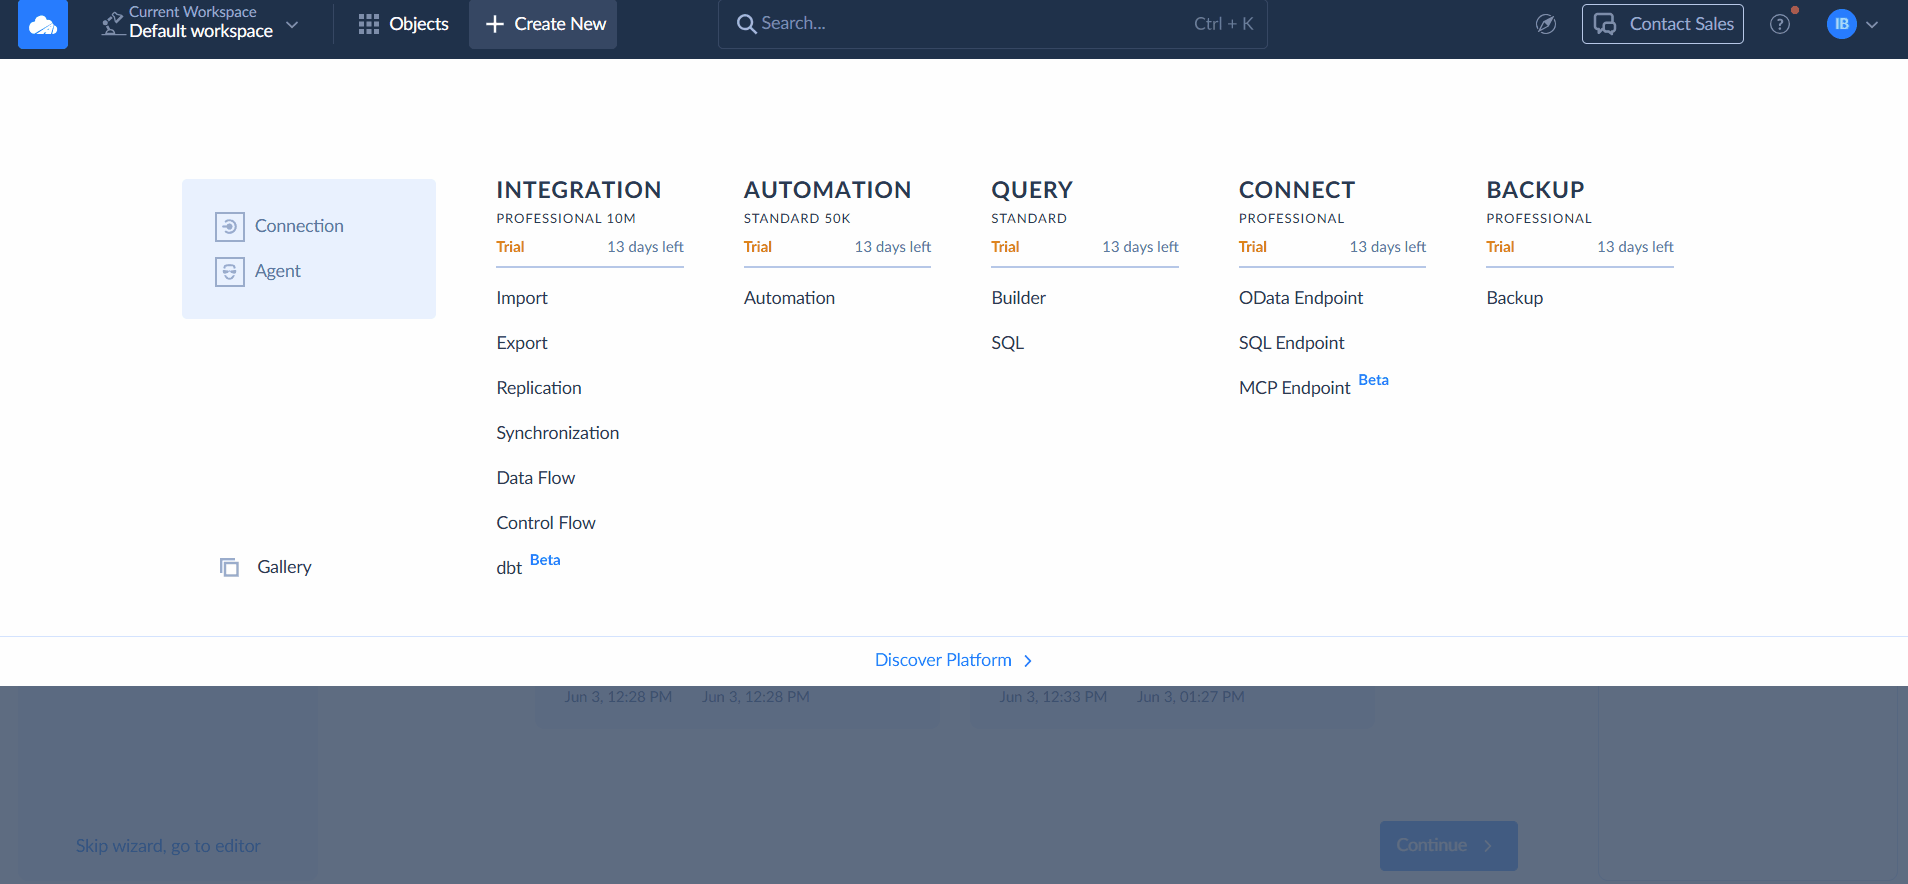The image size is (1908, 884).
Task: Click the Agent icon
Action: point(230,272)
